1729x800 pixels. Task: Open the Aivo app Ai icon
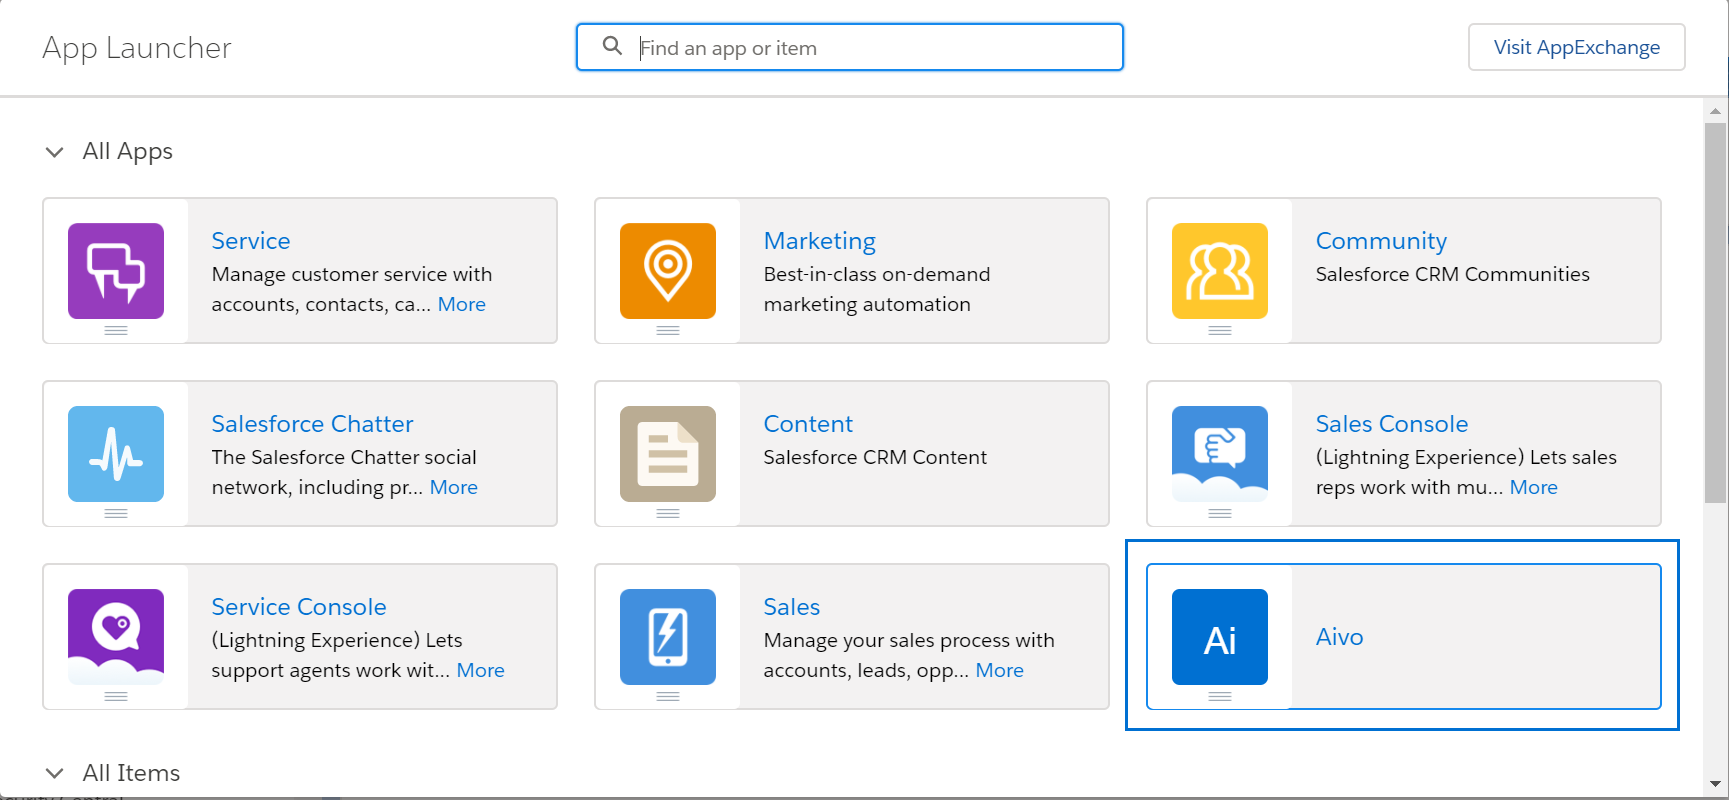coord(1220,637)
